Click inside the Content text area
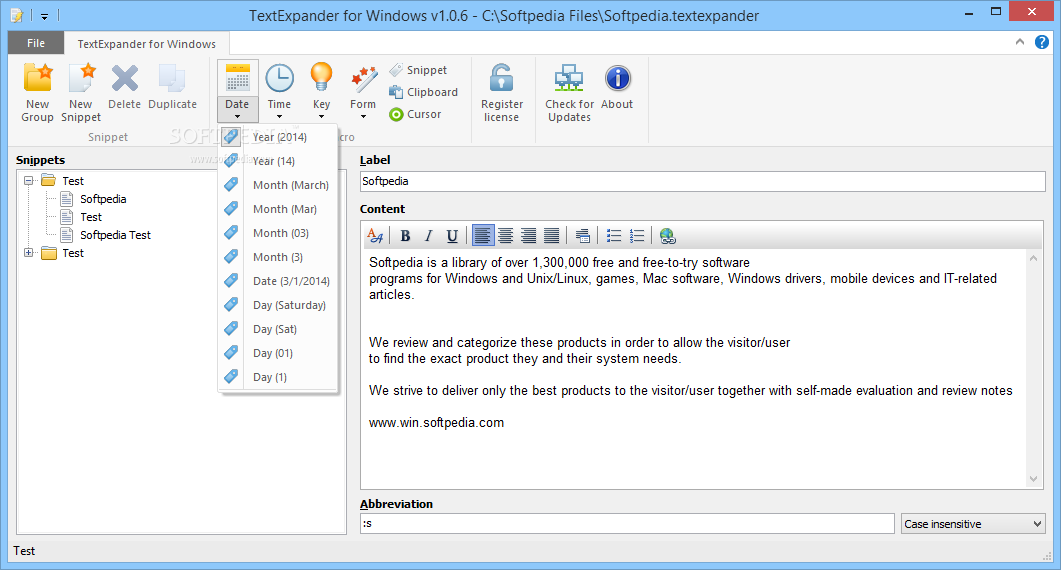Viewport: 1061px width, 570px height. [x=694, y=368]
